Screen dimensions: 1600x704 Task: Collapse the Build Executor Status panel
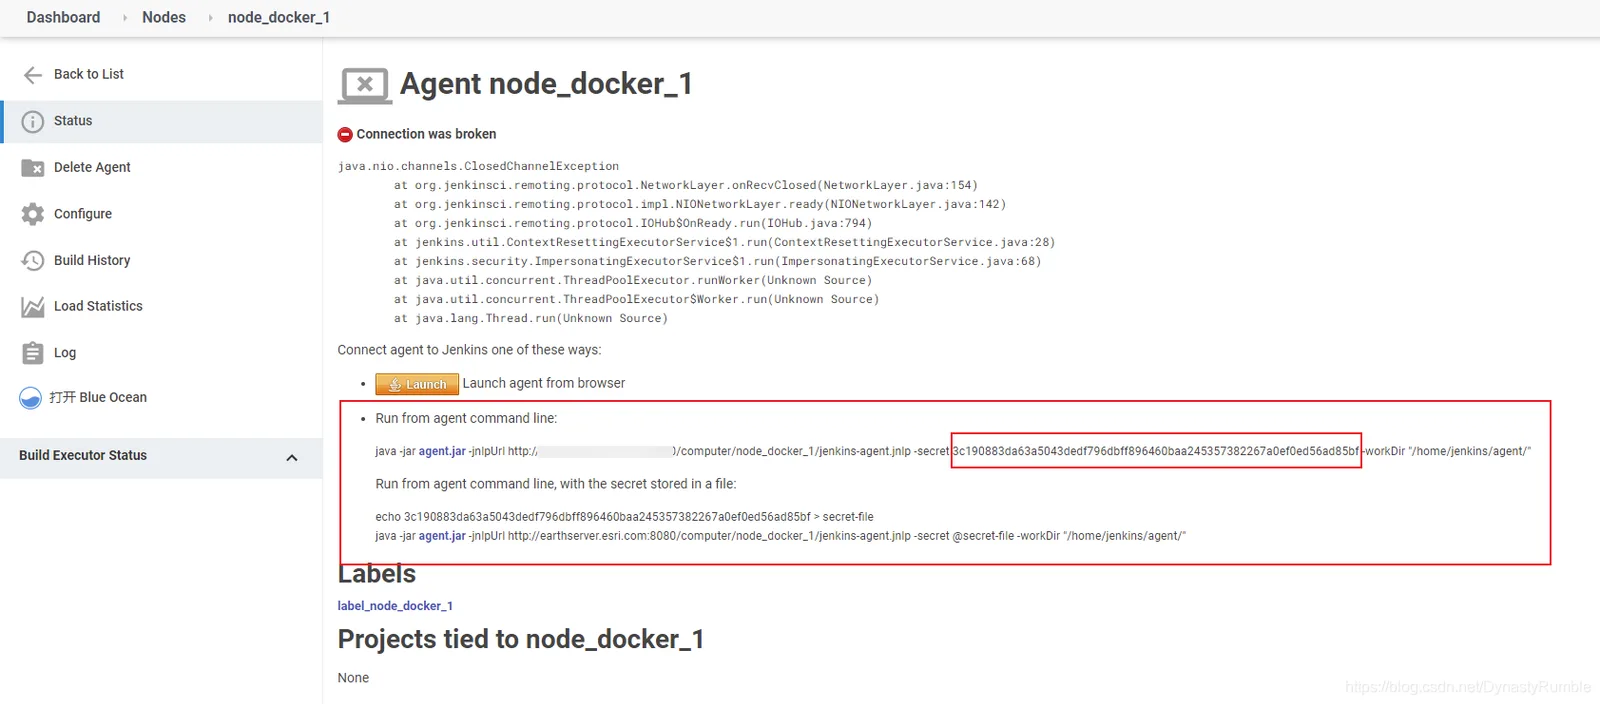(x=292, y=458)
